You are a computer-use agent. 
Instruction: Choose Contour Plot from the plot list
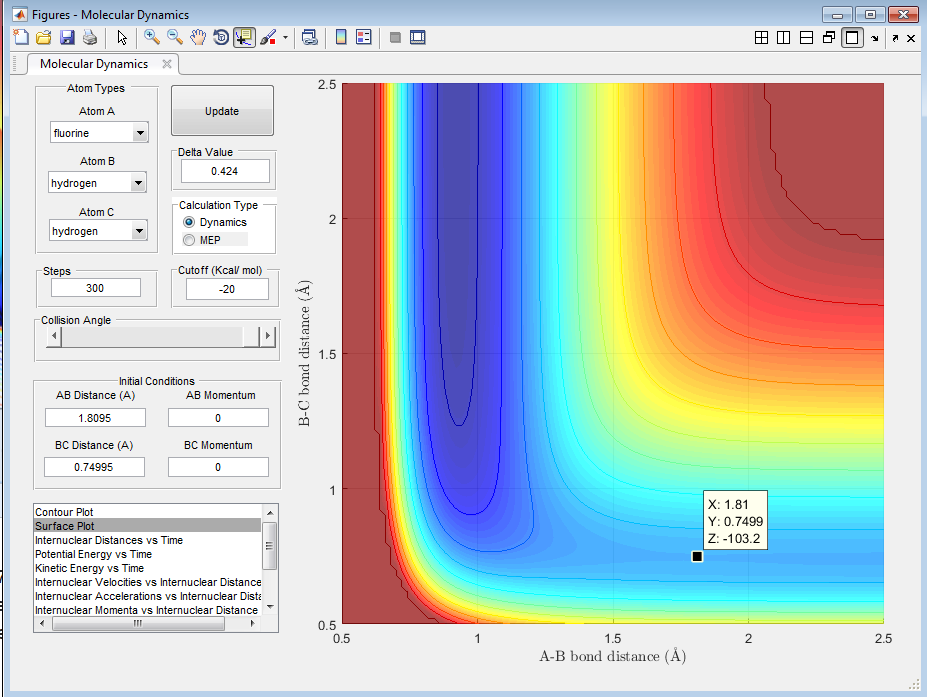coord(64,512)
